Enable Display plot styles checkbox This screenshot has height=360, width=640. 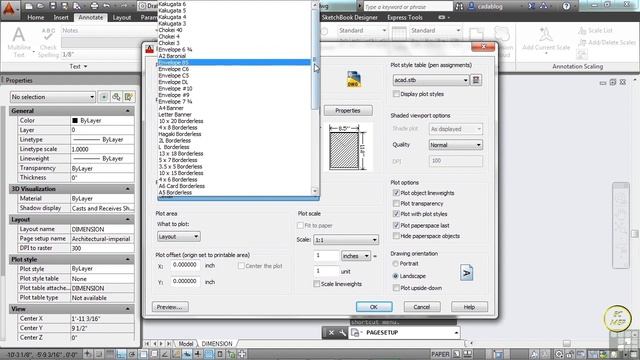point(396,94)
